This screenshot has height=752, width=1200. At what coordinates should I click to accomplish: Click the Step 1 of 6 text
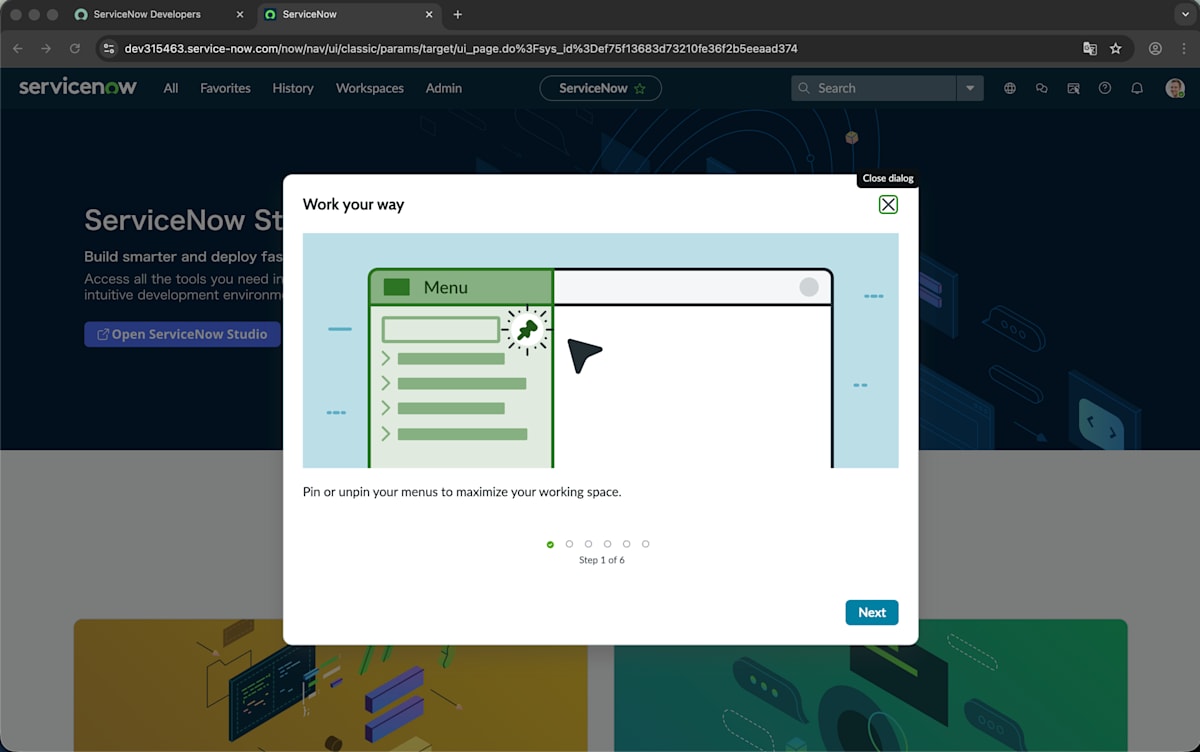601,560
